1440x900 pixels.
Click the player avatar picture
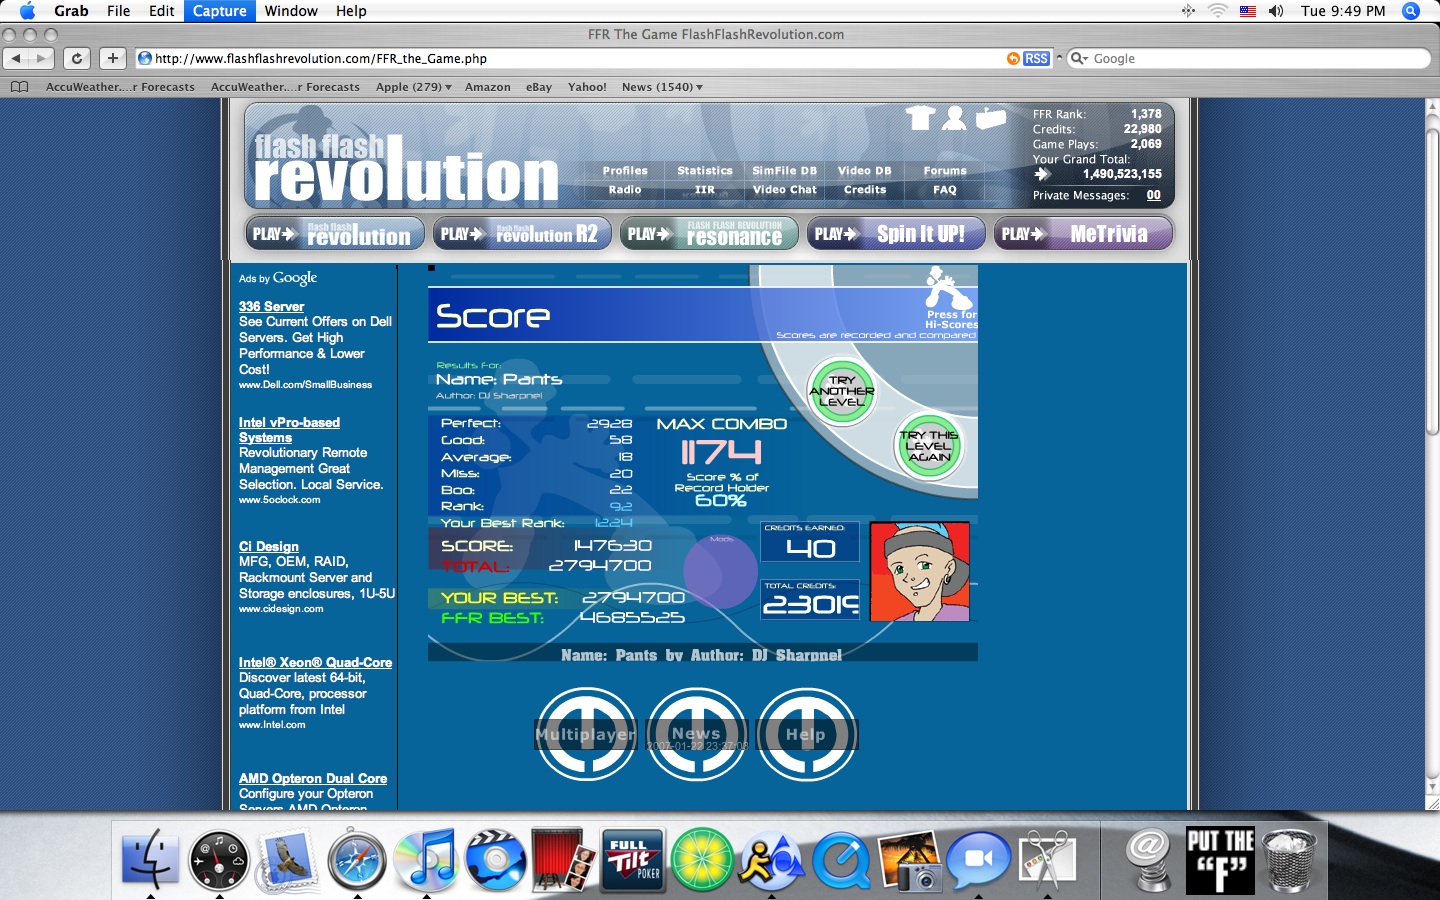pyautogui.click(x=920, y=571)
